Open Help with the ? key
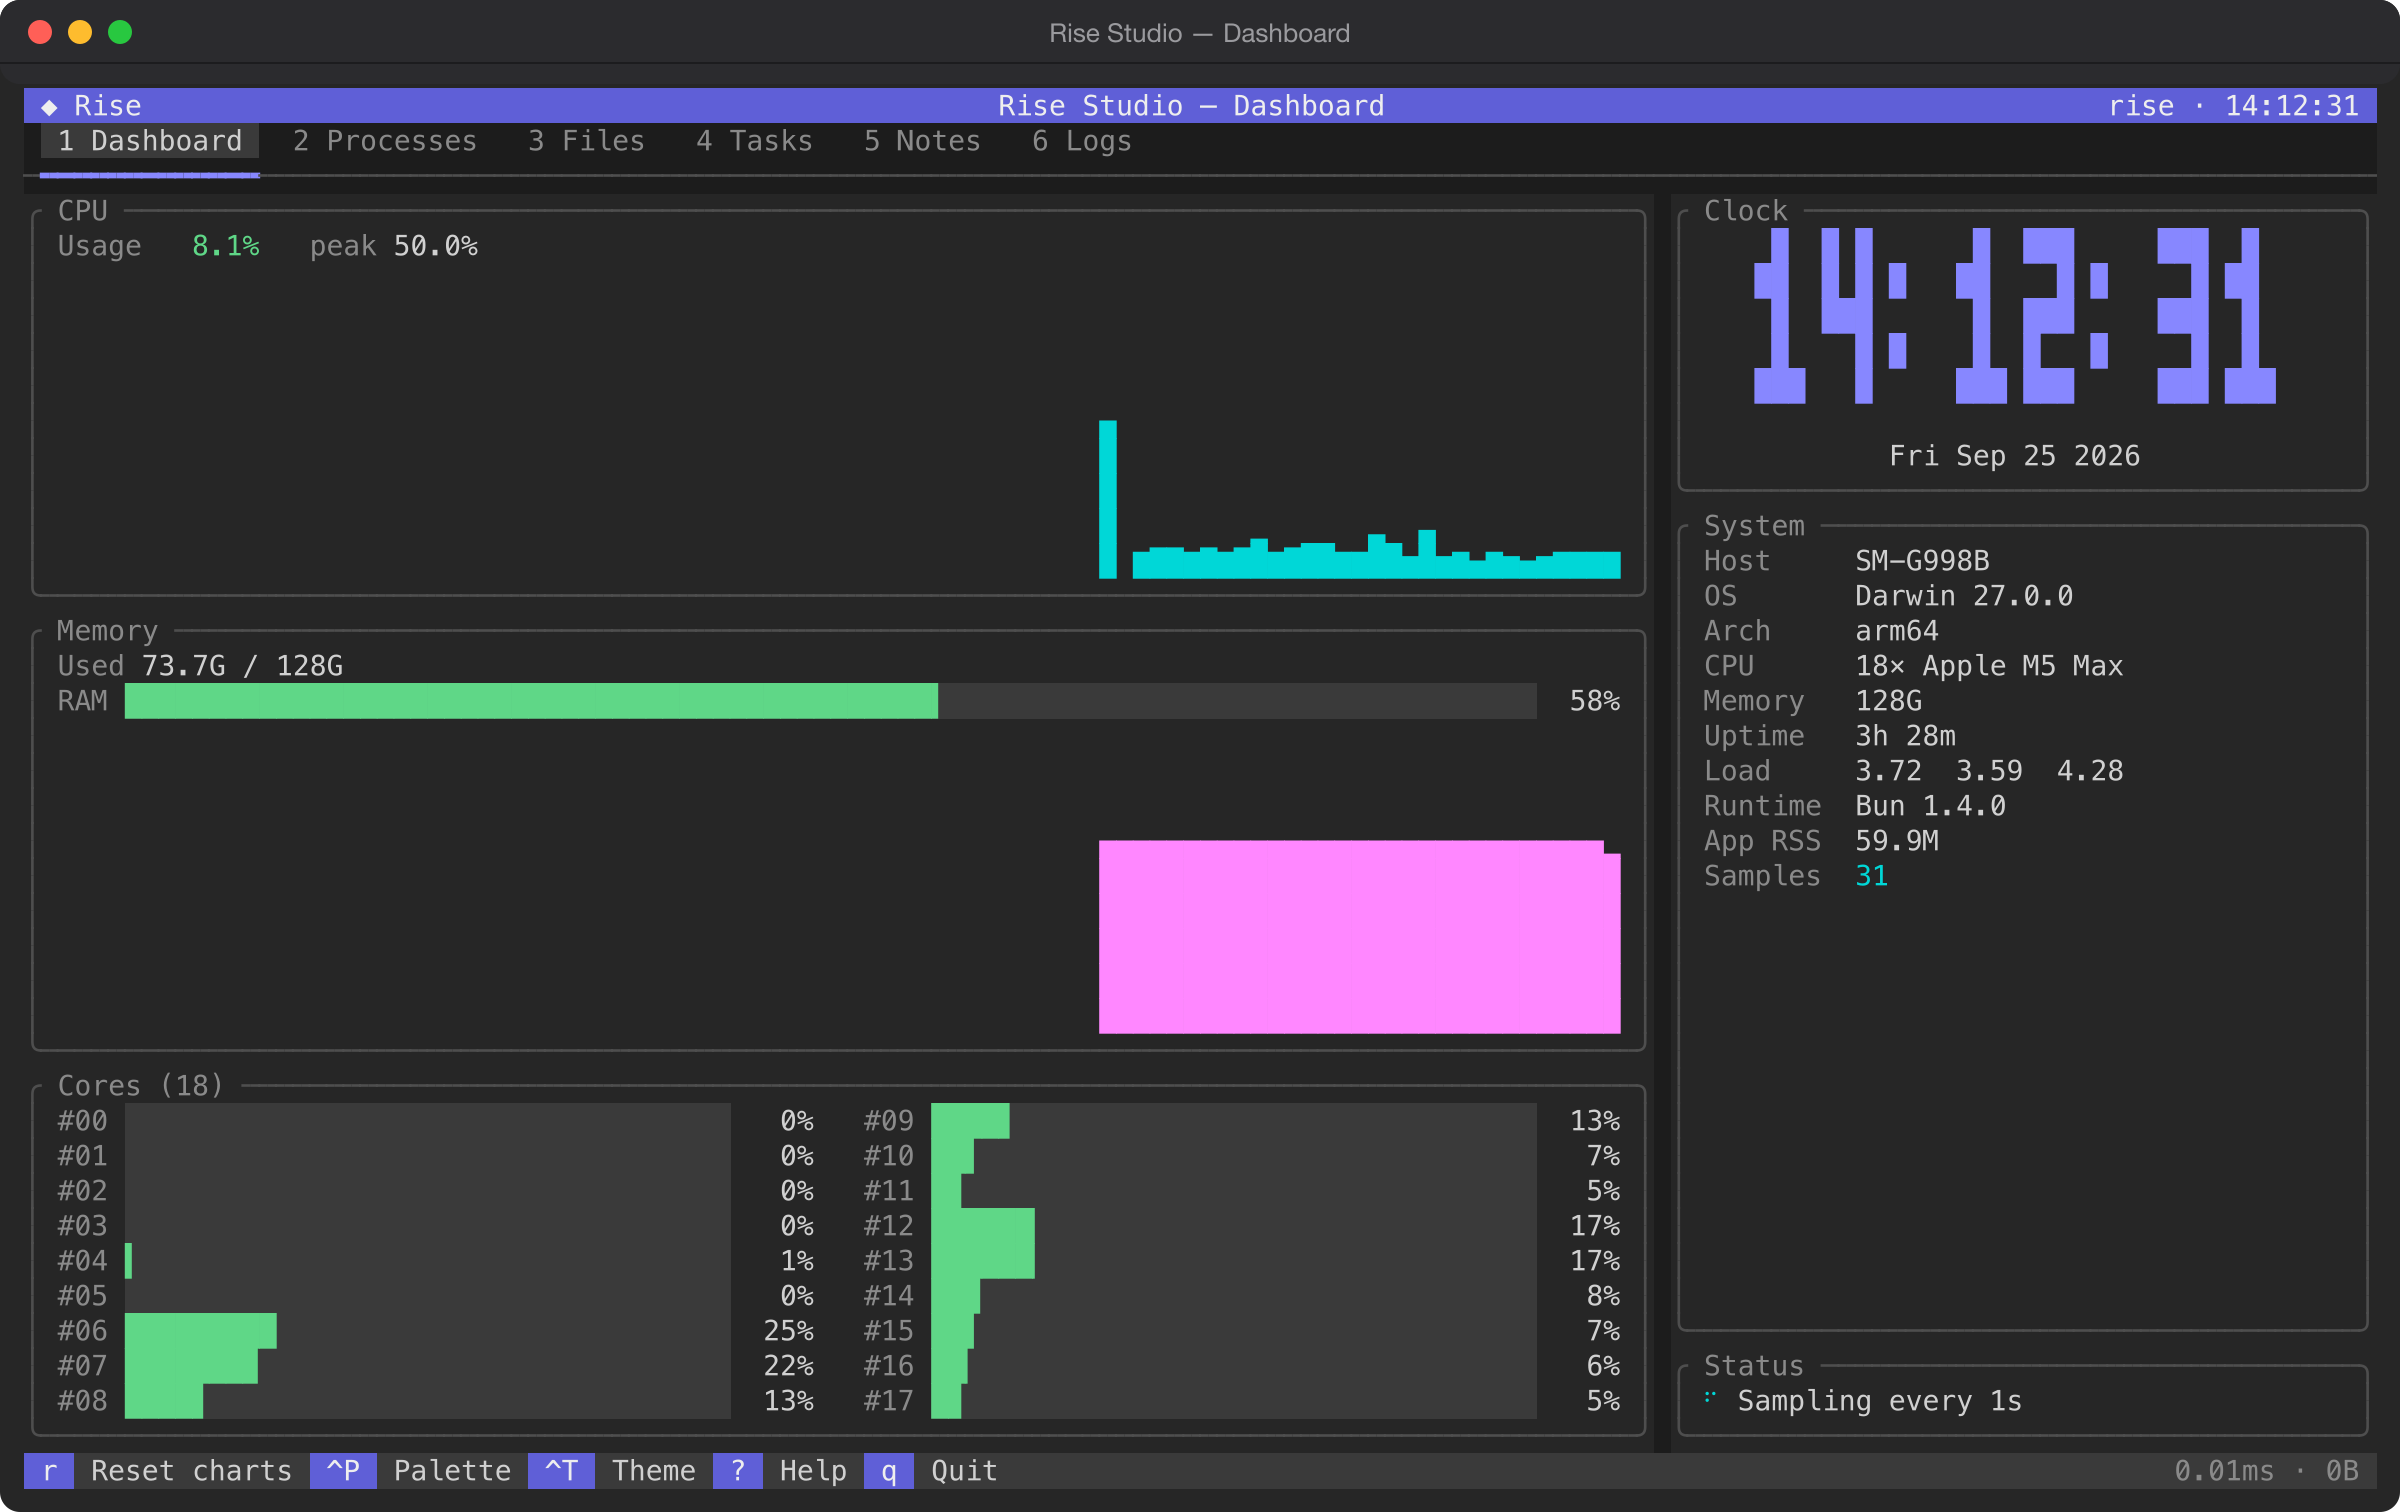The height and width of the screenshot is (1512, 2400). 738,1471
